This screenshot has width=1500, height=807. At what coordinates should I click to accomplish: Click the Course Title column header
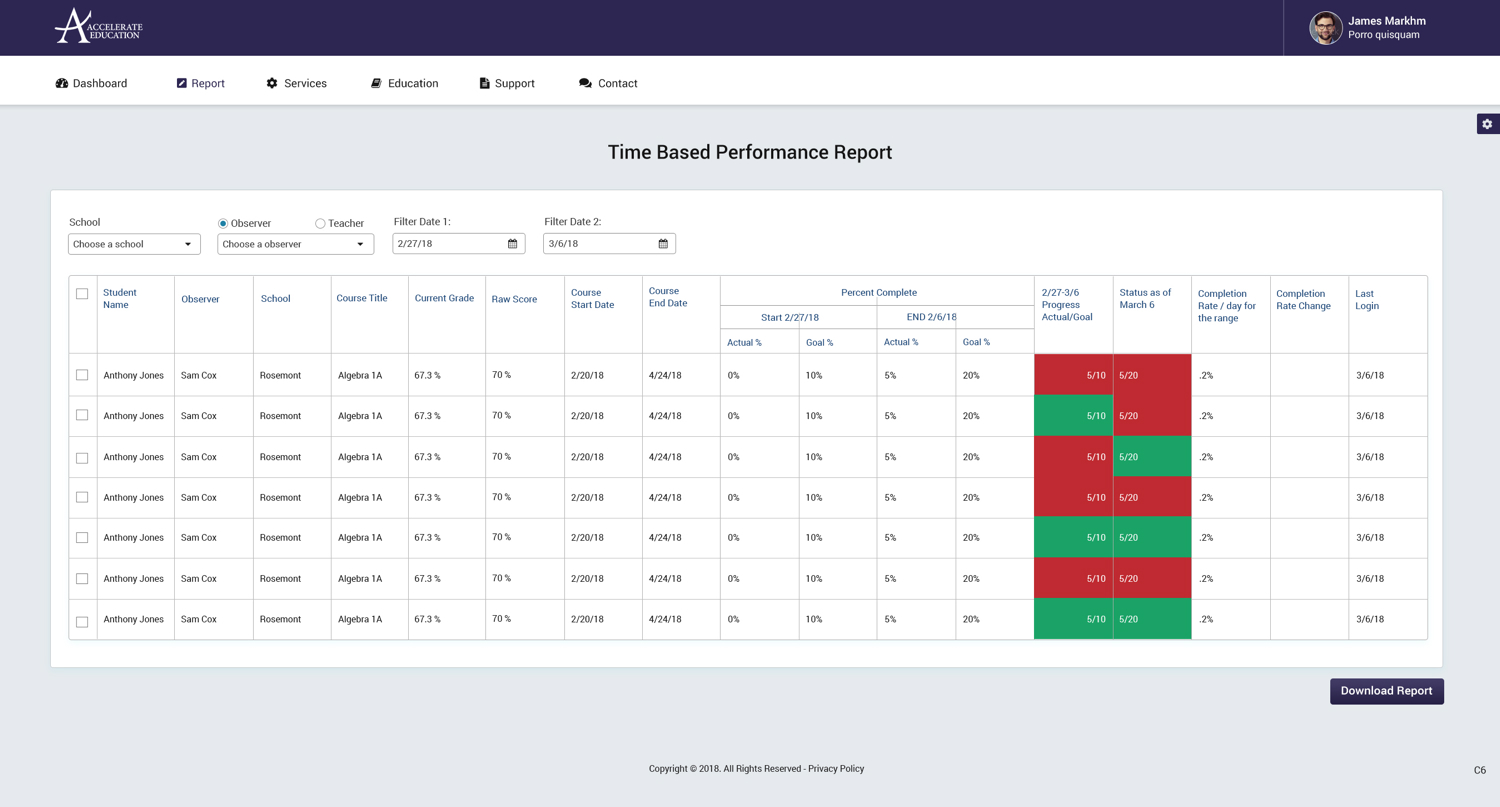point(362,298)
